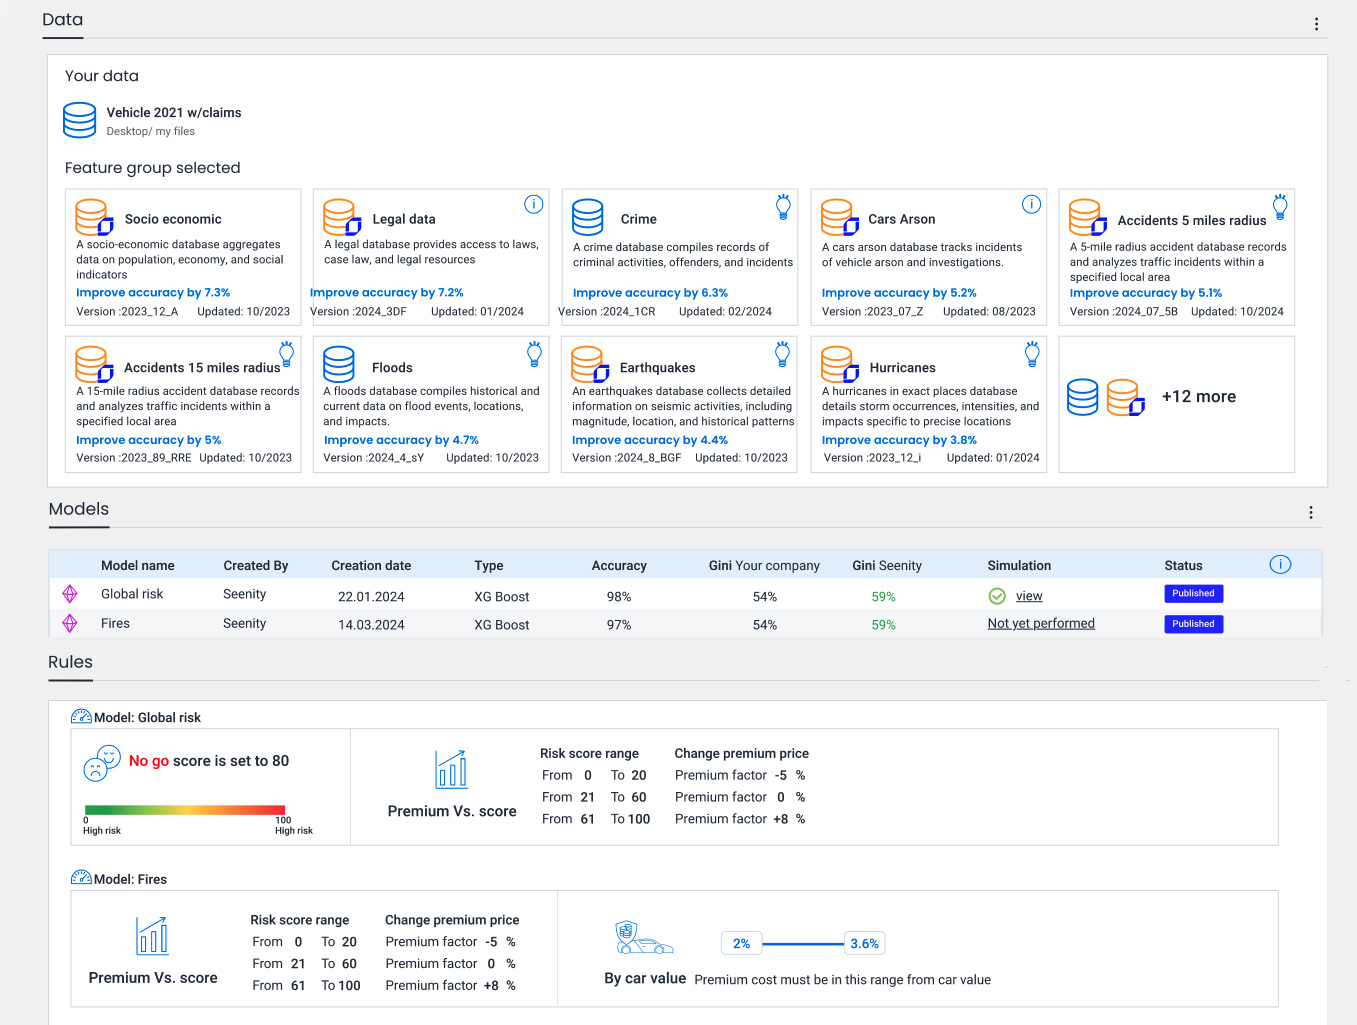
Task: Click the 97% accuracy cell
Action: [619, 625]
